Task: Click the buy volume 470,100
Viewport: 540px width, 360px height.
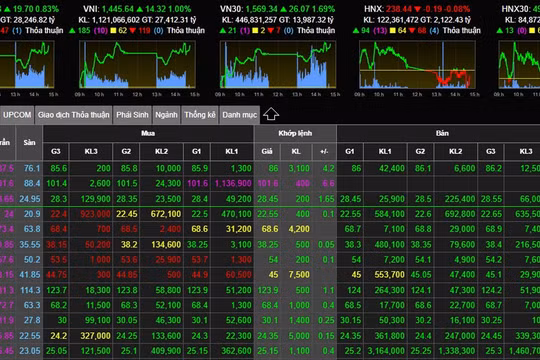Action: click(x=236, y=214)
